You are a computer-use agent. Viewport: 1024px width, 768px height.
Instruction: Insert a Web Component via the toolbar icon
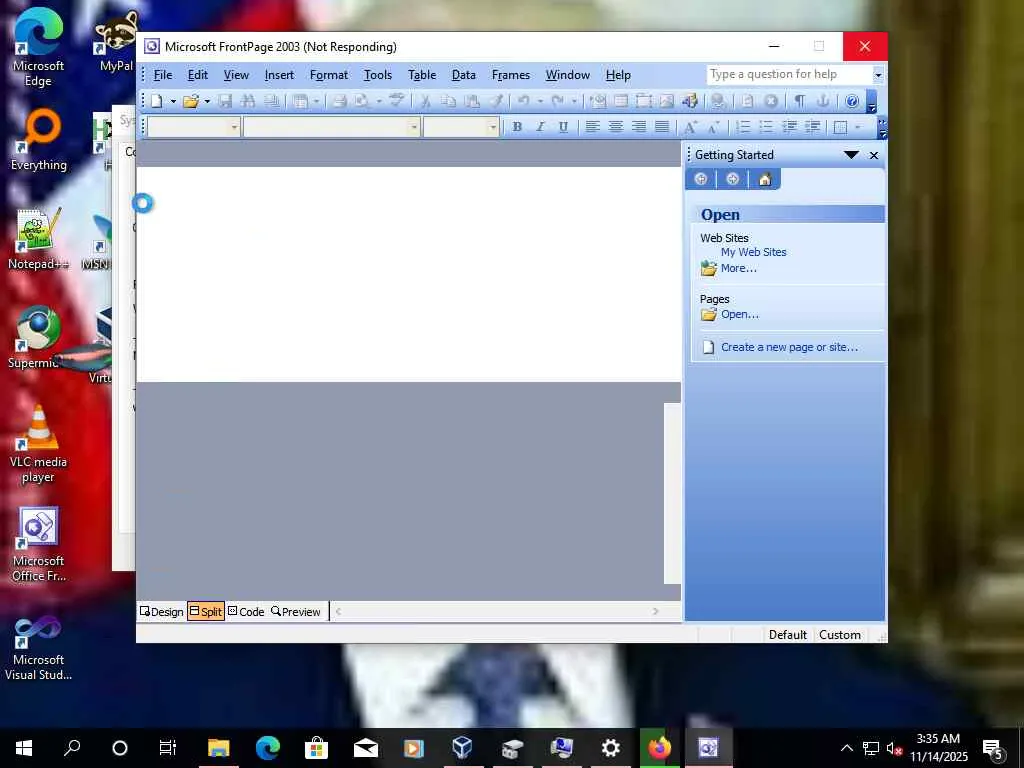598,101
